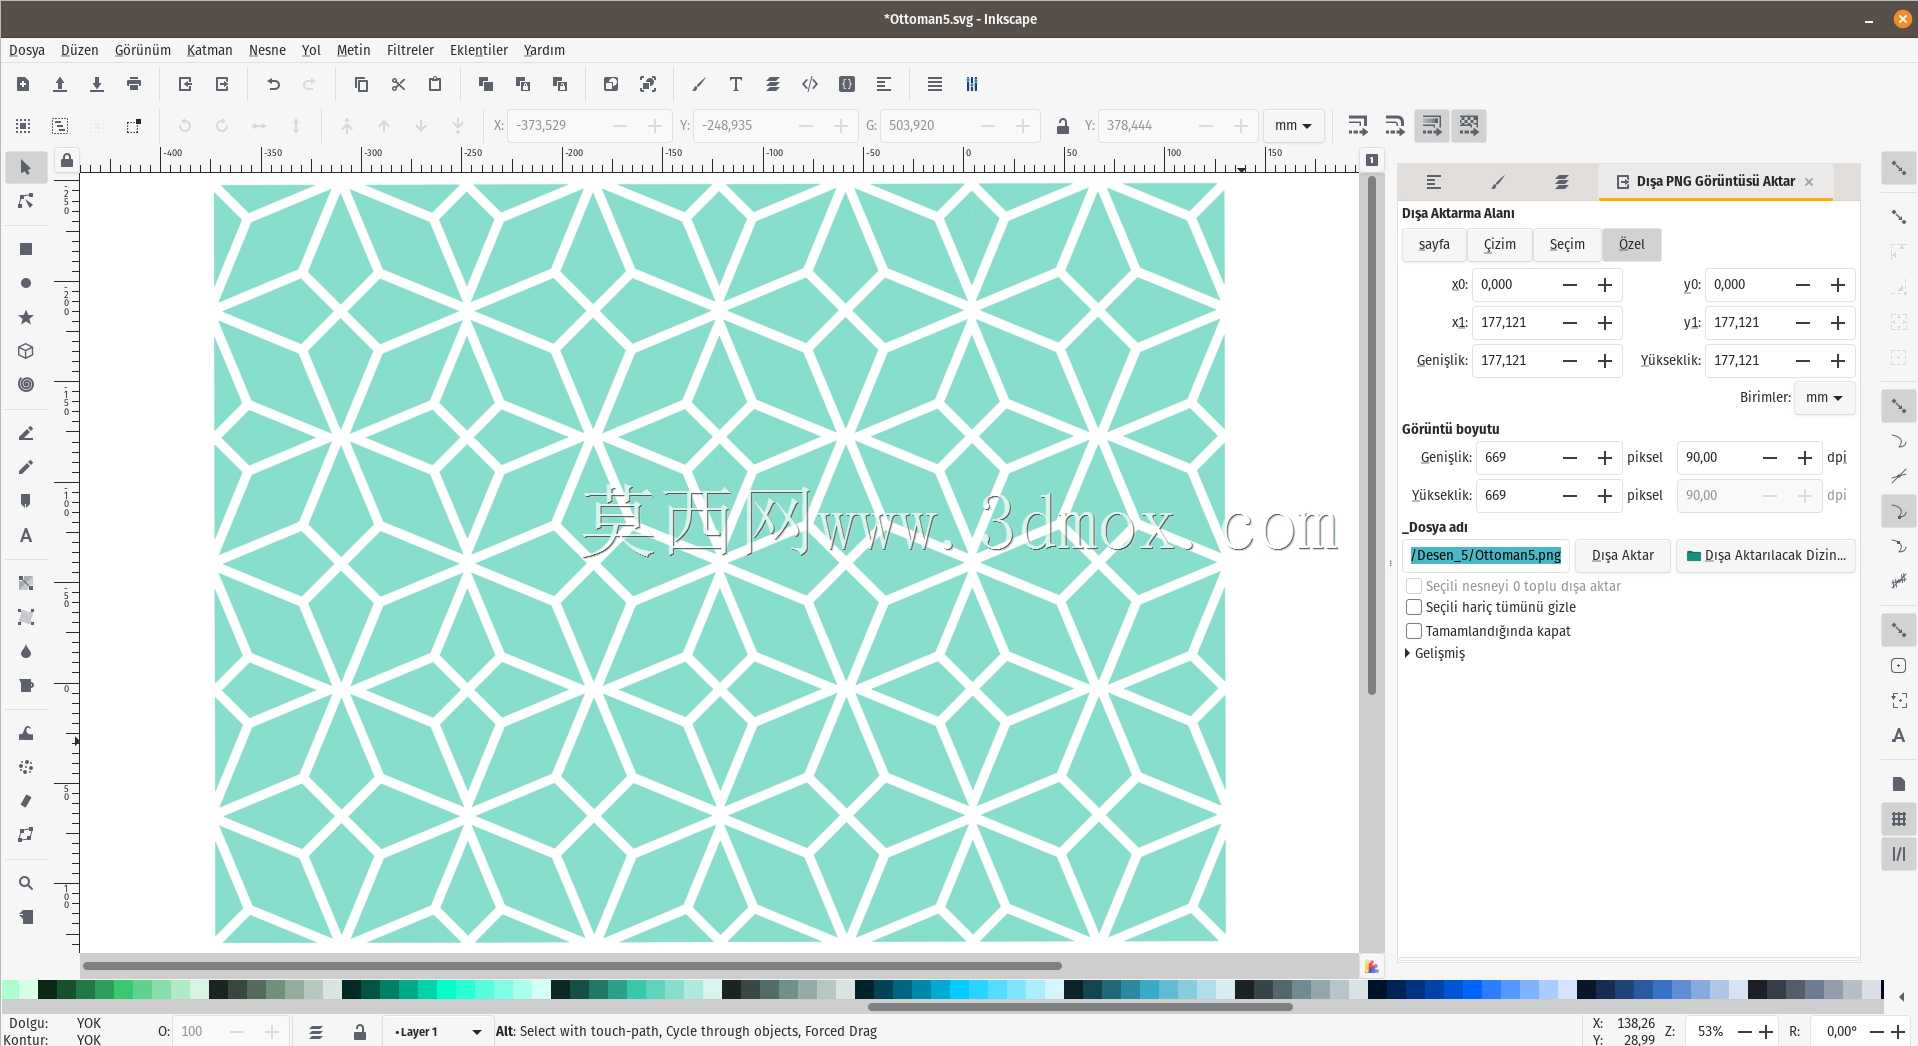Increase the x1 value with plus
Image resolution: width=1918 pixels, height=1046 pixels.
tap(1605, 323)
